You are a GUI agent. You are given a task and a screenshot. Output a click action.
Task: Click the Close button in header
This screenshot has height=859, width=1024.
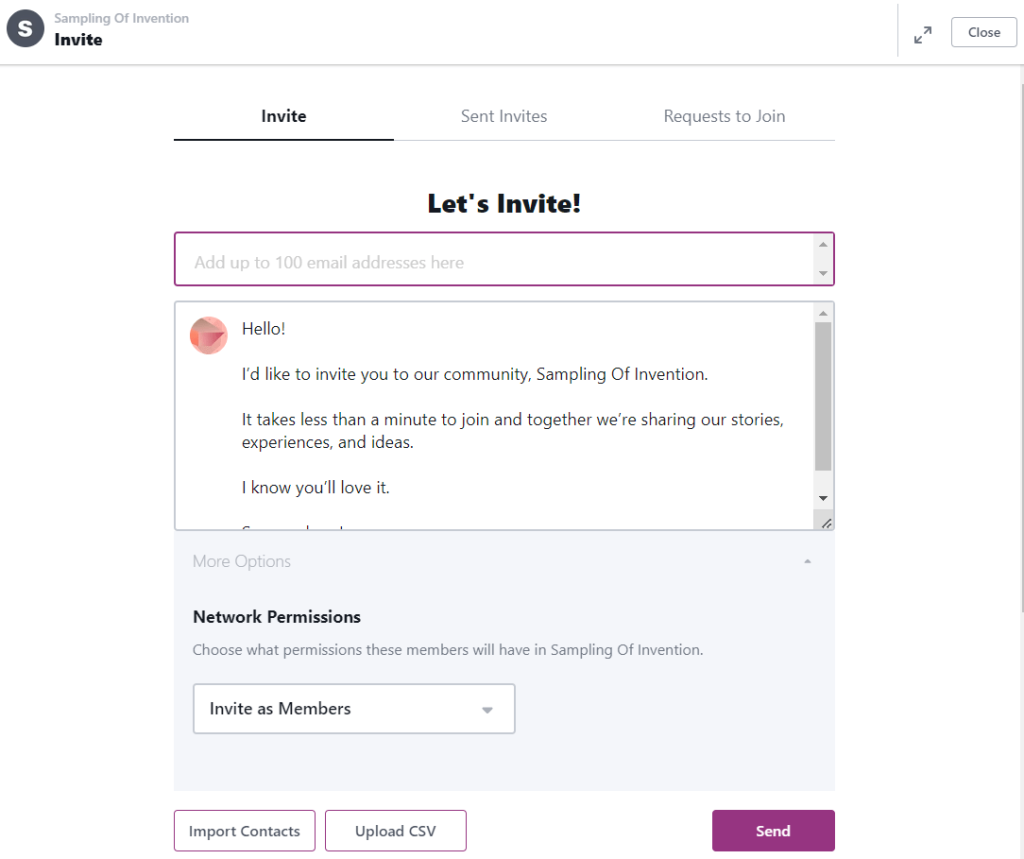pyautogui.click(x=984, y=33)
